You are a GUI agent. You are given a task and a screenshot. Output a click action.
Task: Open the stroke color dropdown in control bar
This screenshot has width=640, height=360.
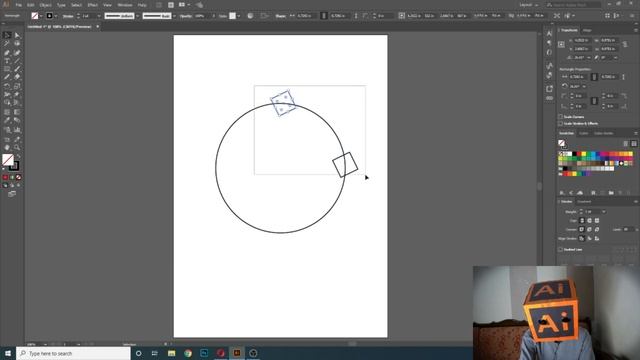click(x=56, y=16)
